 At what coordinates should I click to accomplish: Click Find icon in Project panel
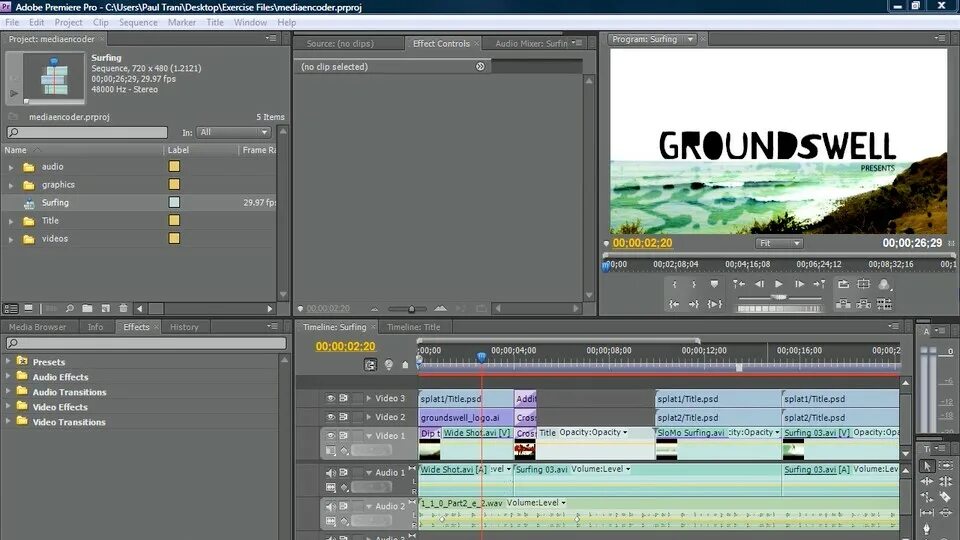[70, 309]
